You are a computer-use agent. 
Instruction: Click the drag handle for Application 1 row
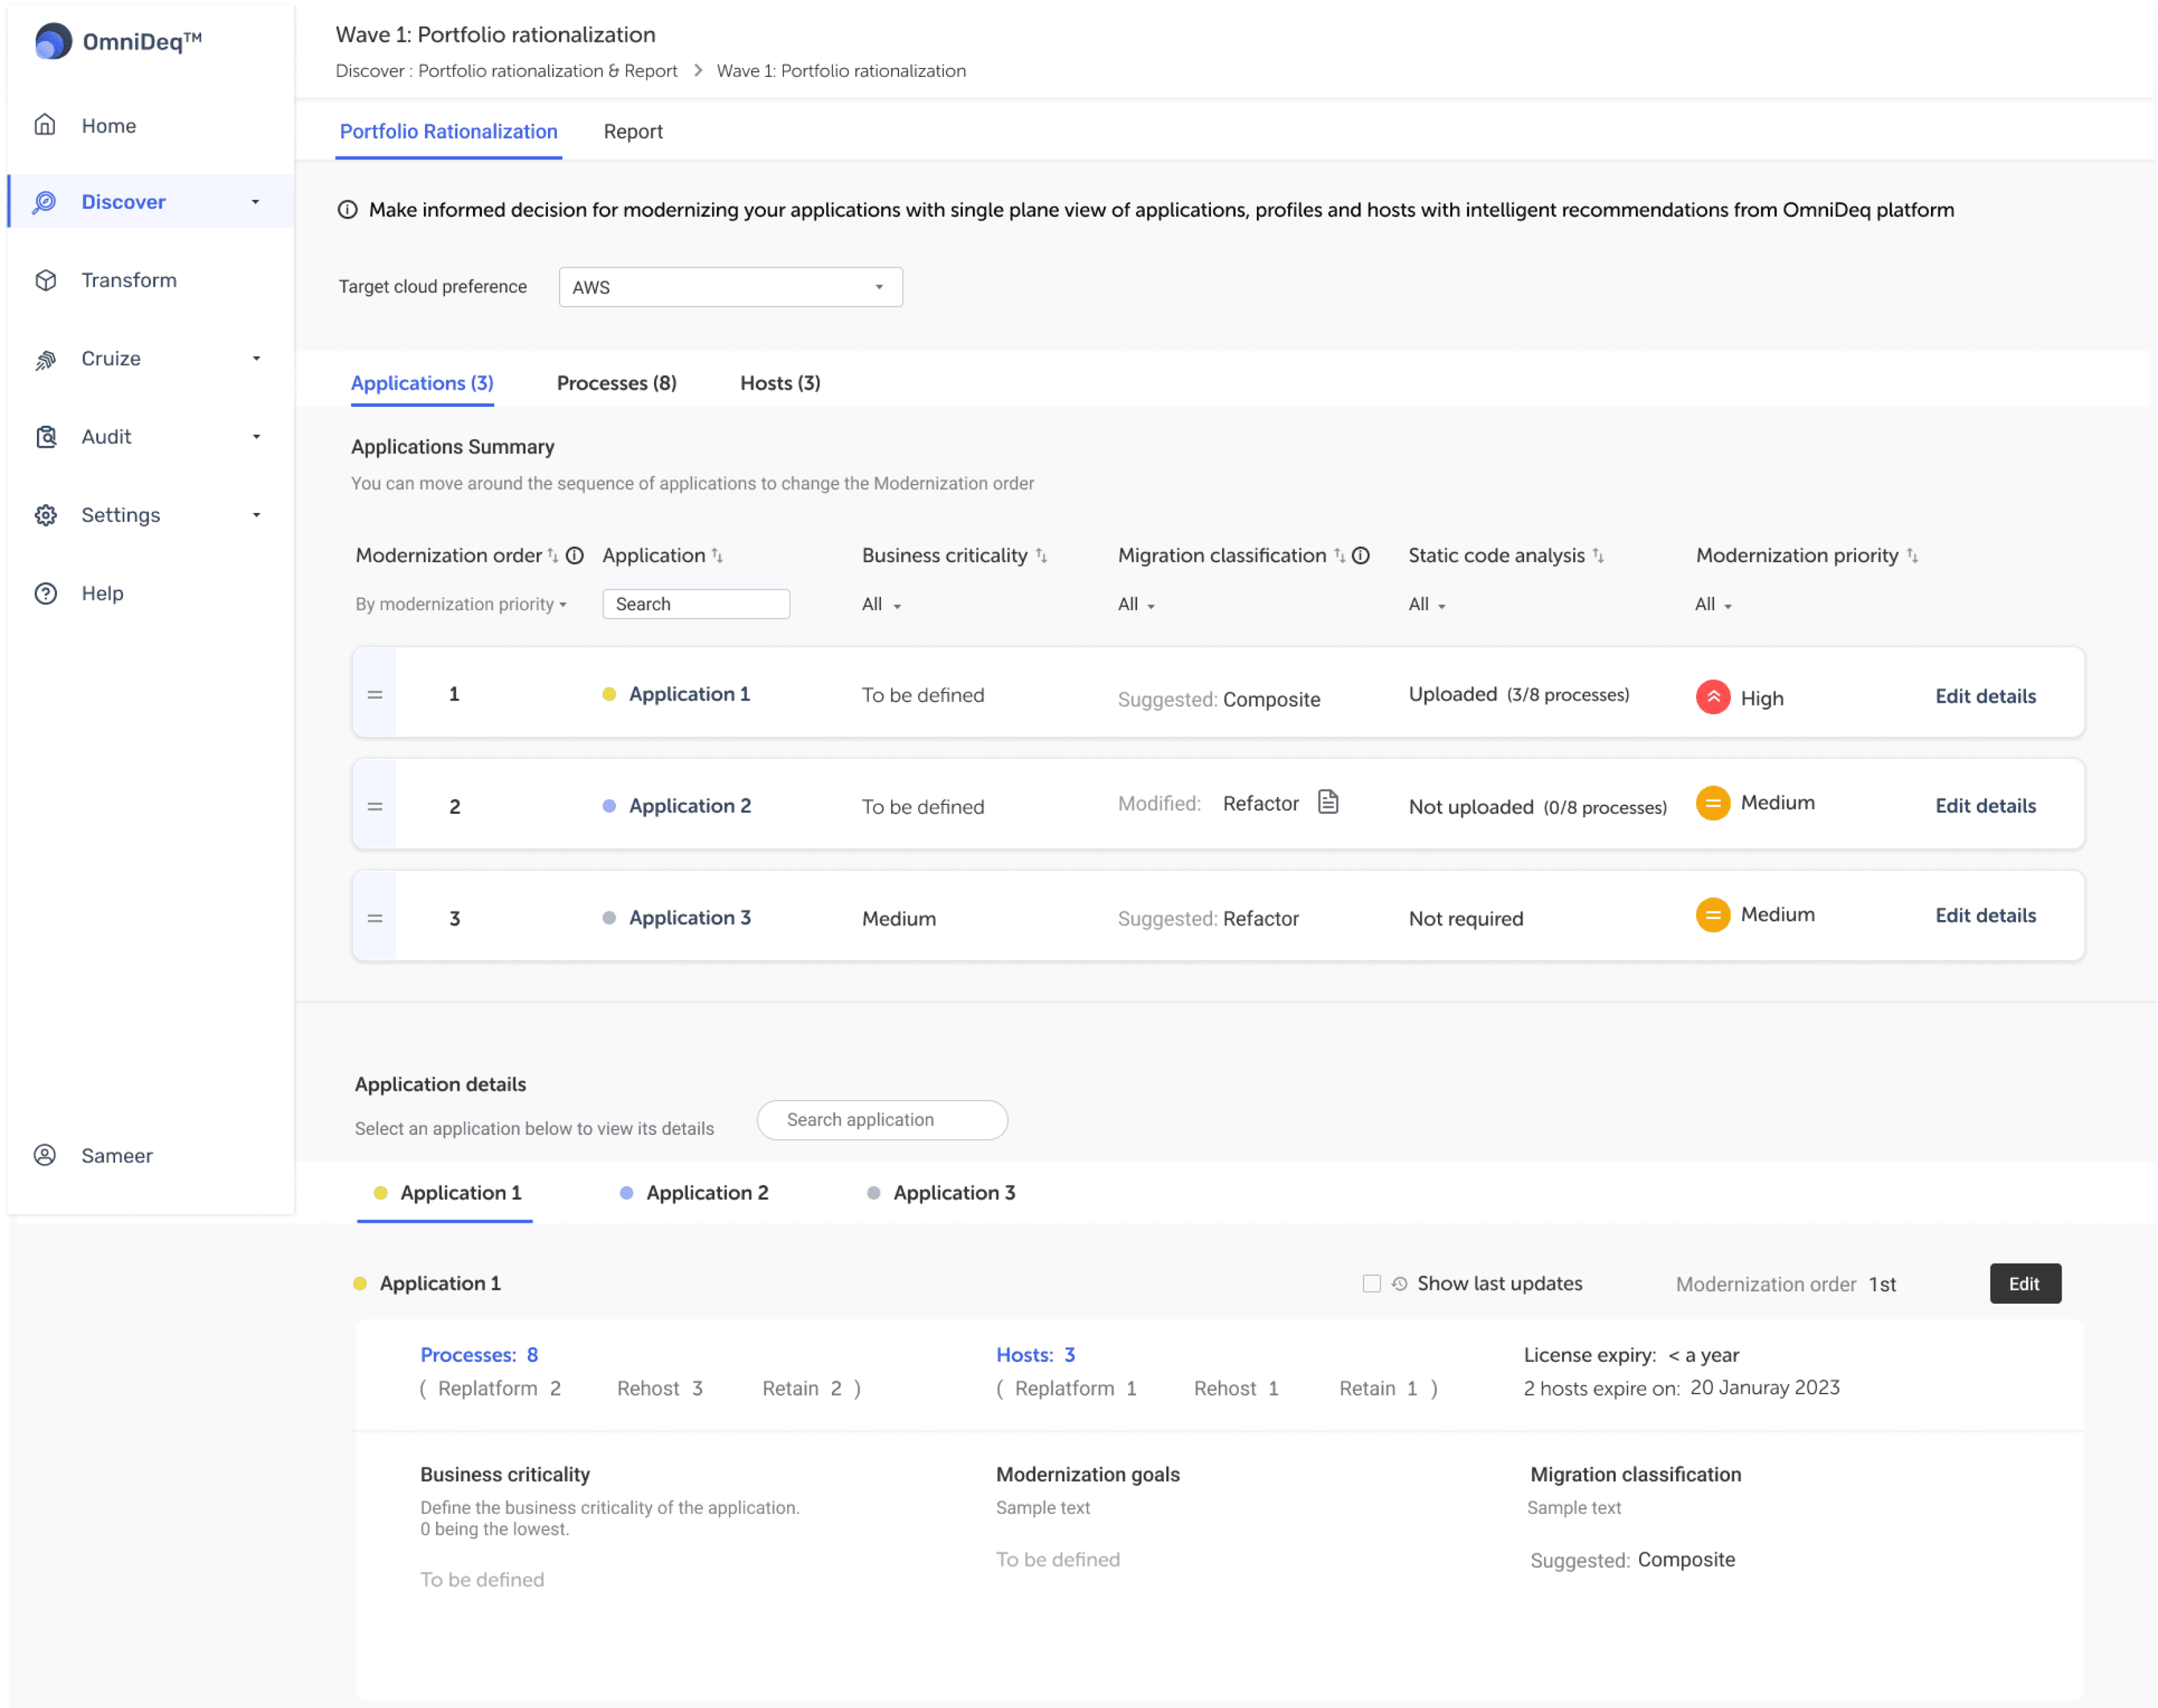375,694
